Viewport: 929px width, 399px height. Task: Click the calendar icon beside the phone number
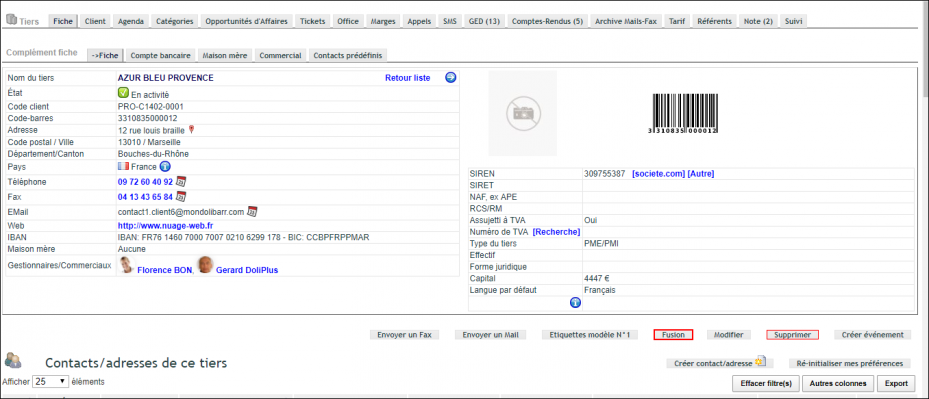click(x=181, y=181)
